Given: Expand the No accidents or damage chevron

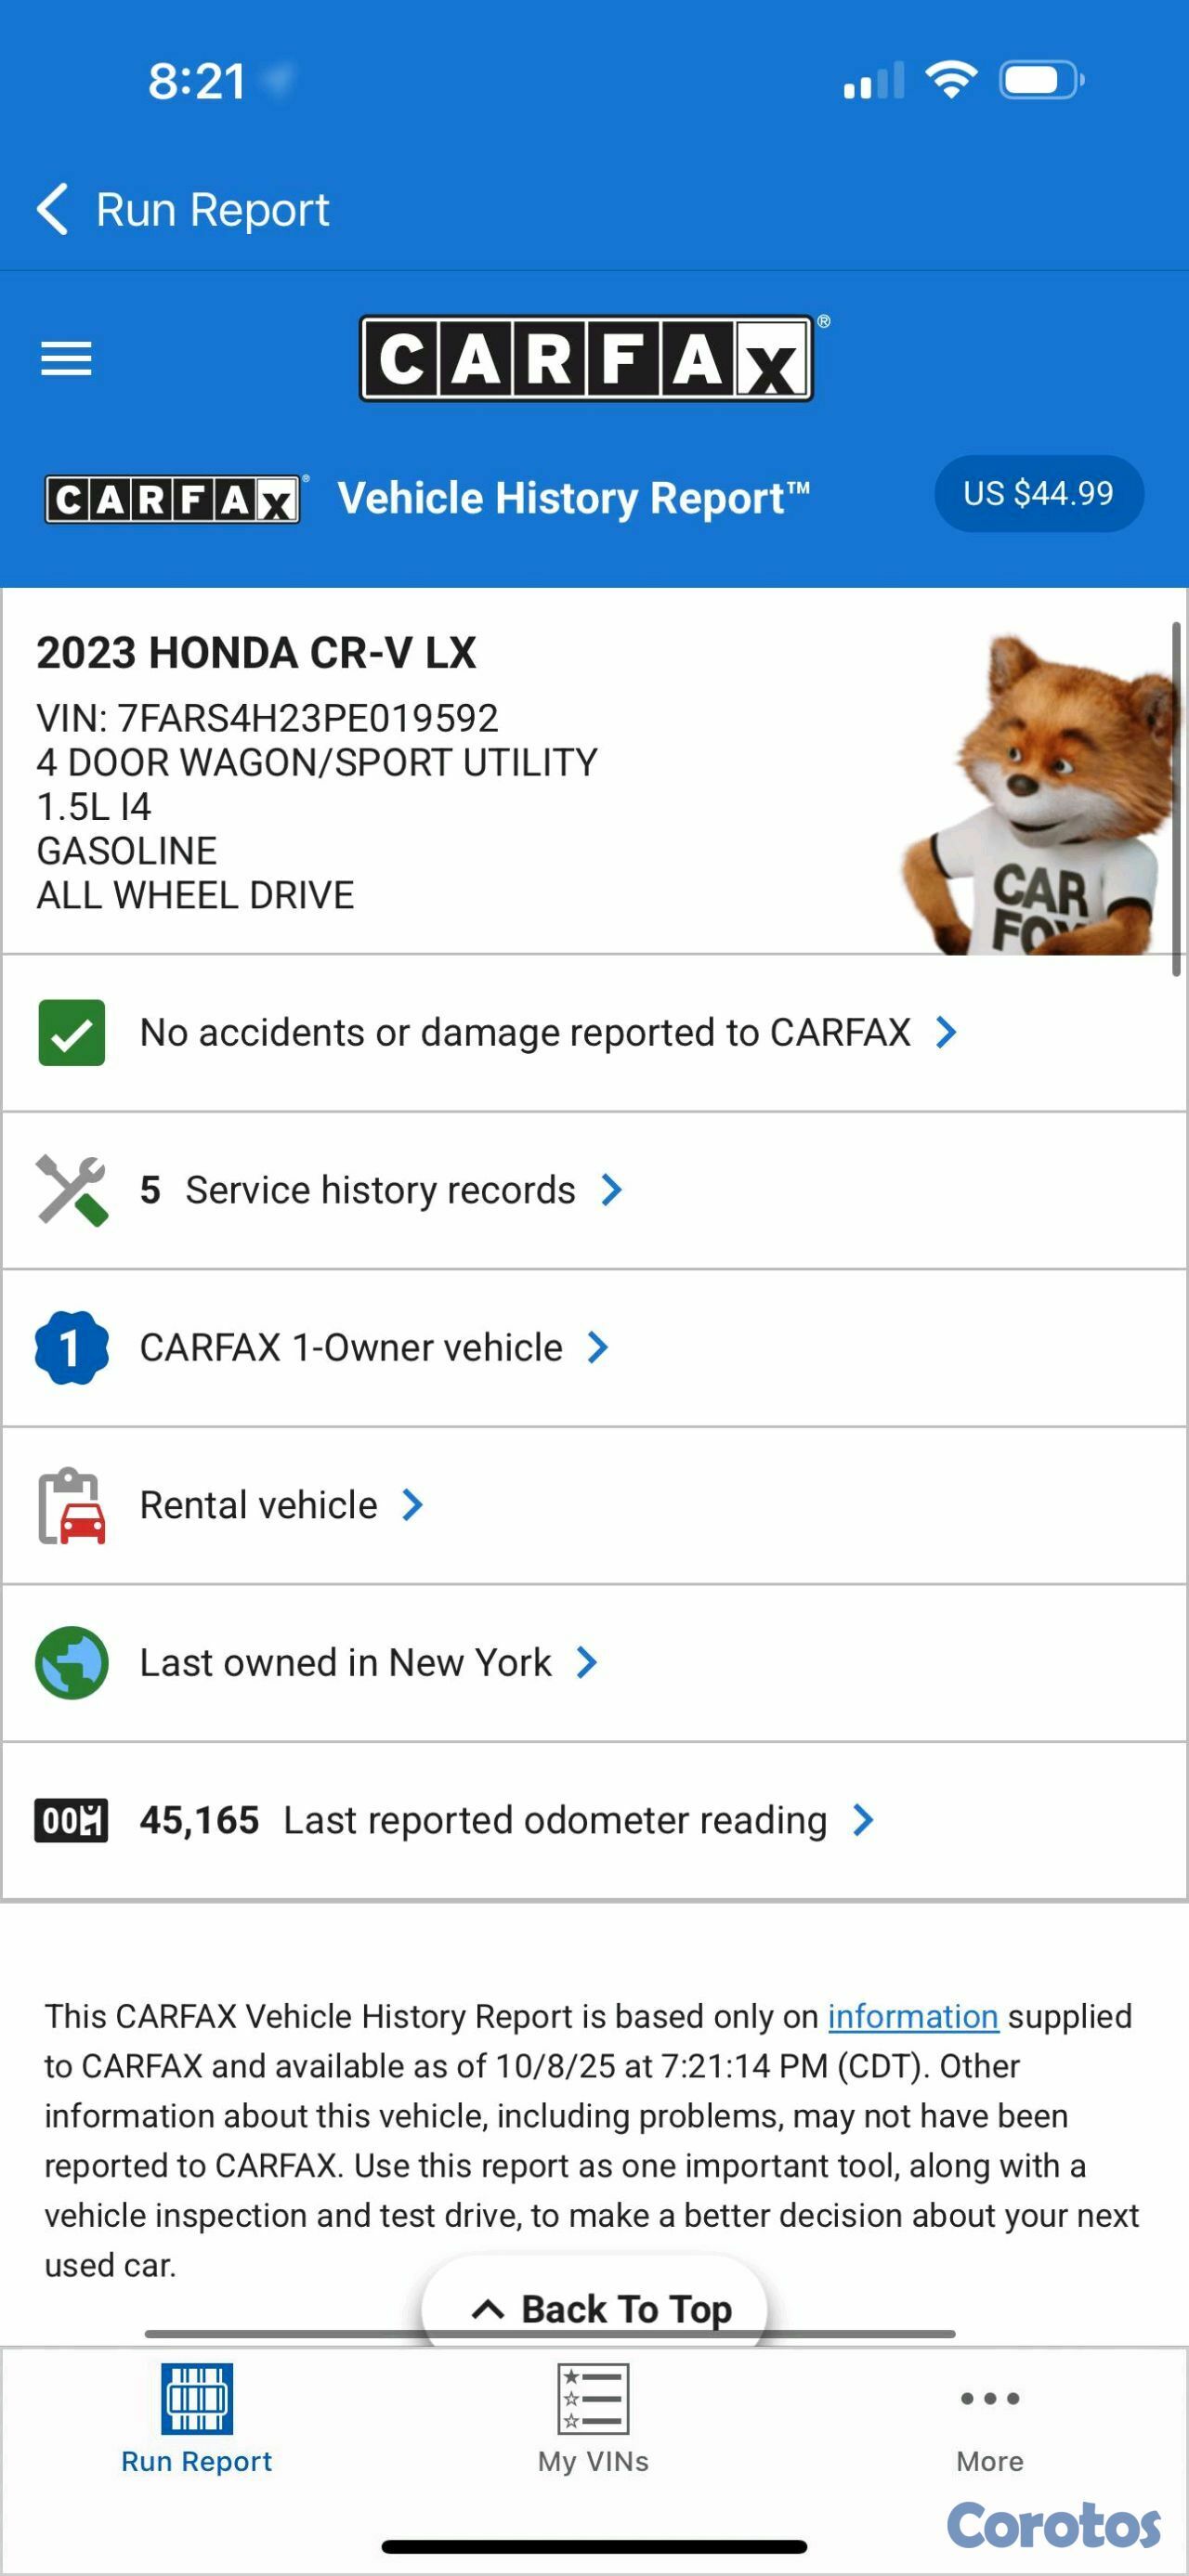Looking at the screenshot, I should (x=946, y=1032).
